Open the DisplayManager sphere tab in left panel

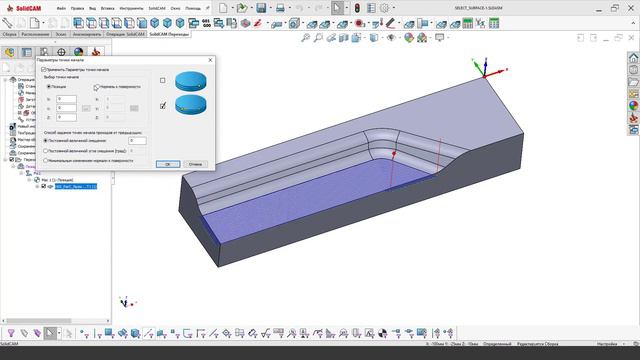[78, 52]
